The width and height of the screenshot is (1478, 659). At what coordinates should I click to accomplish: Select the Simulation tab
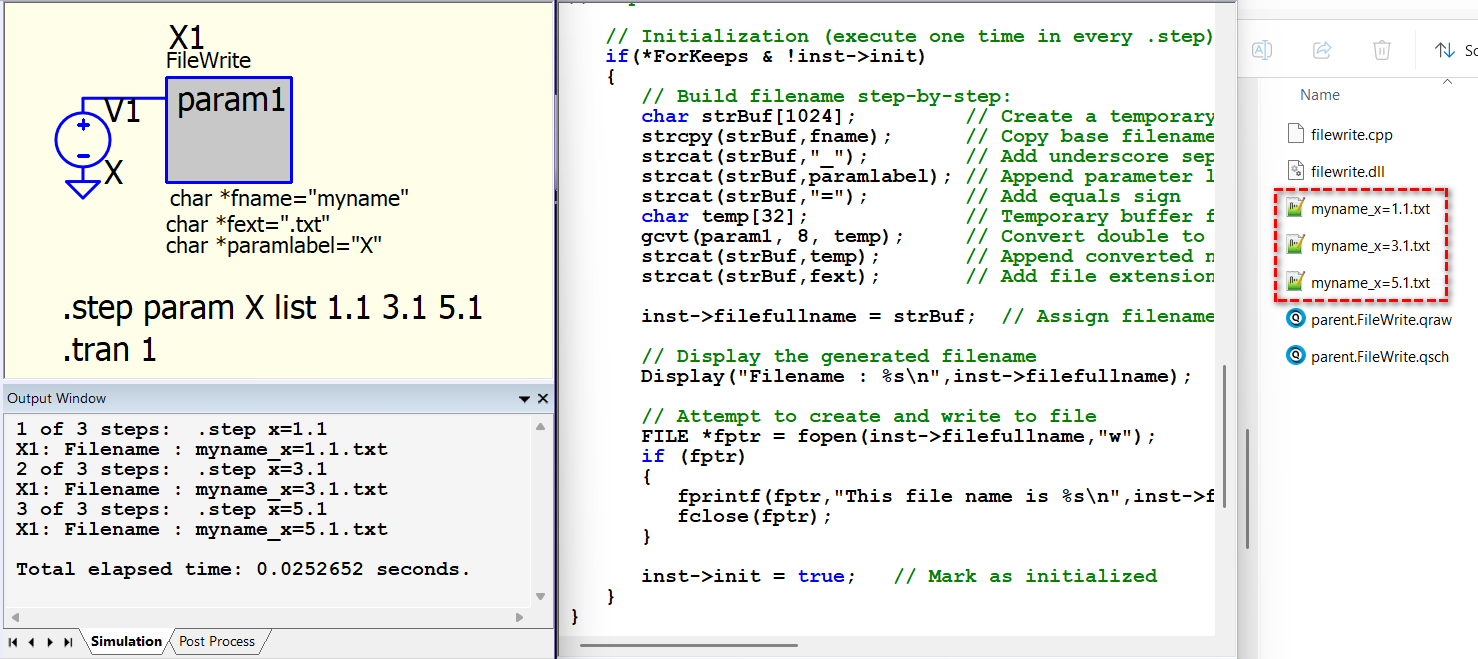click(126, 641)
